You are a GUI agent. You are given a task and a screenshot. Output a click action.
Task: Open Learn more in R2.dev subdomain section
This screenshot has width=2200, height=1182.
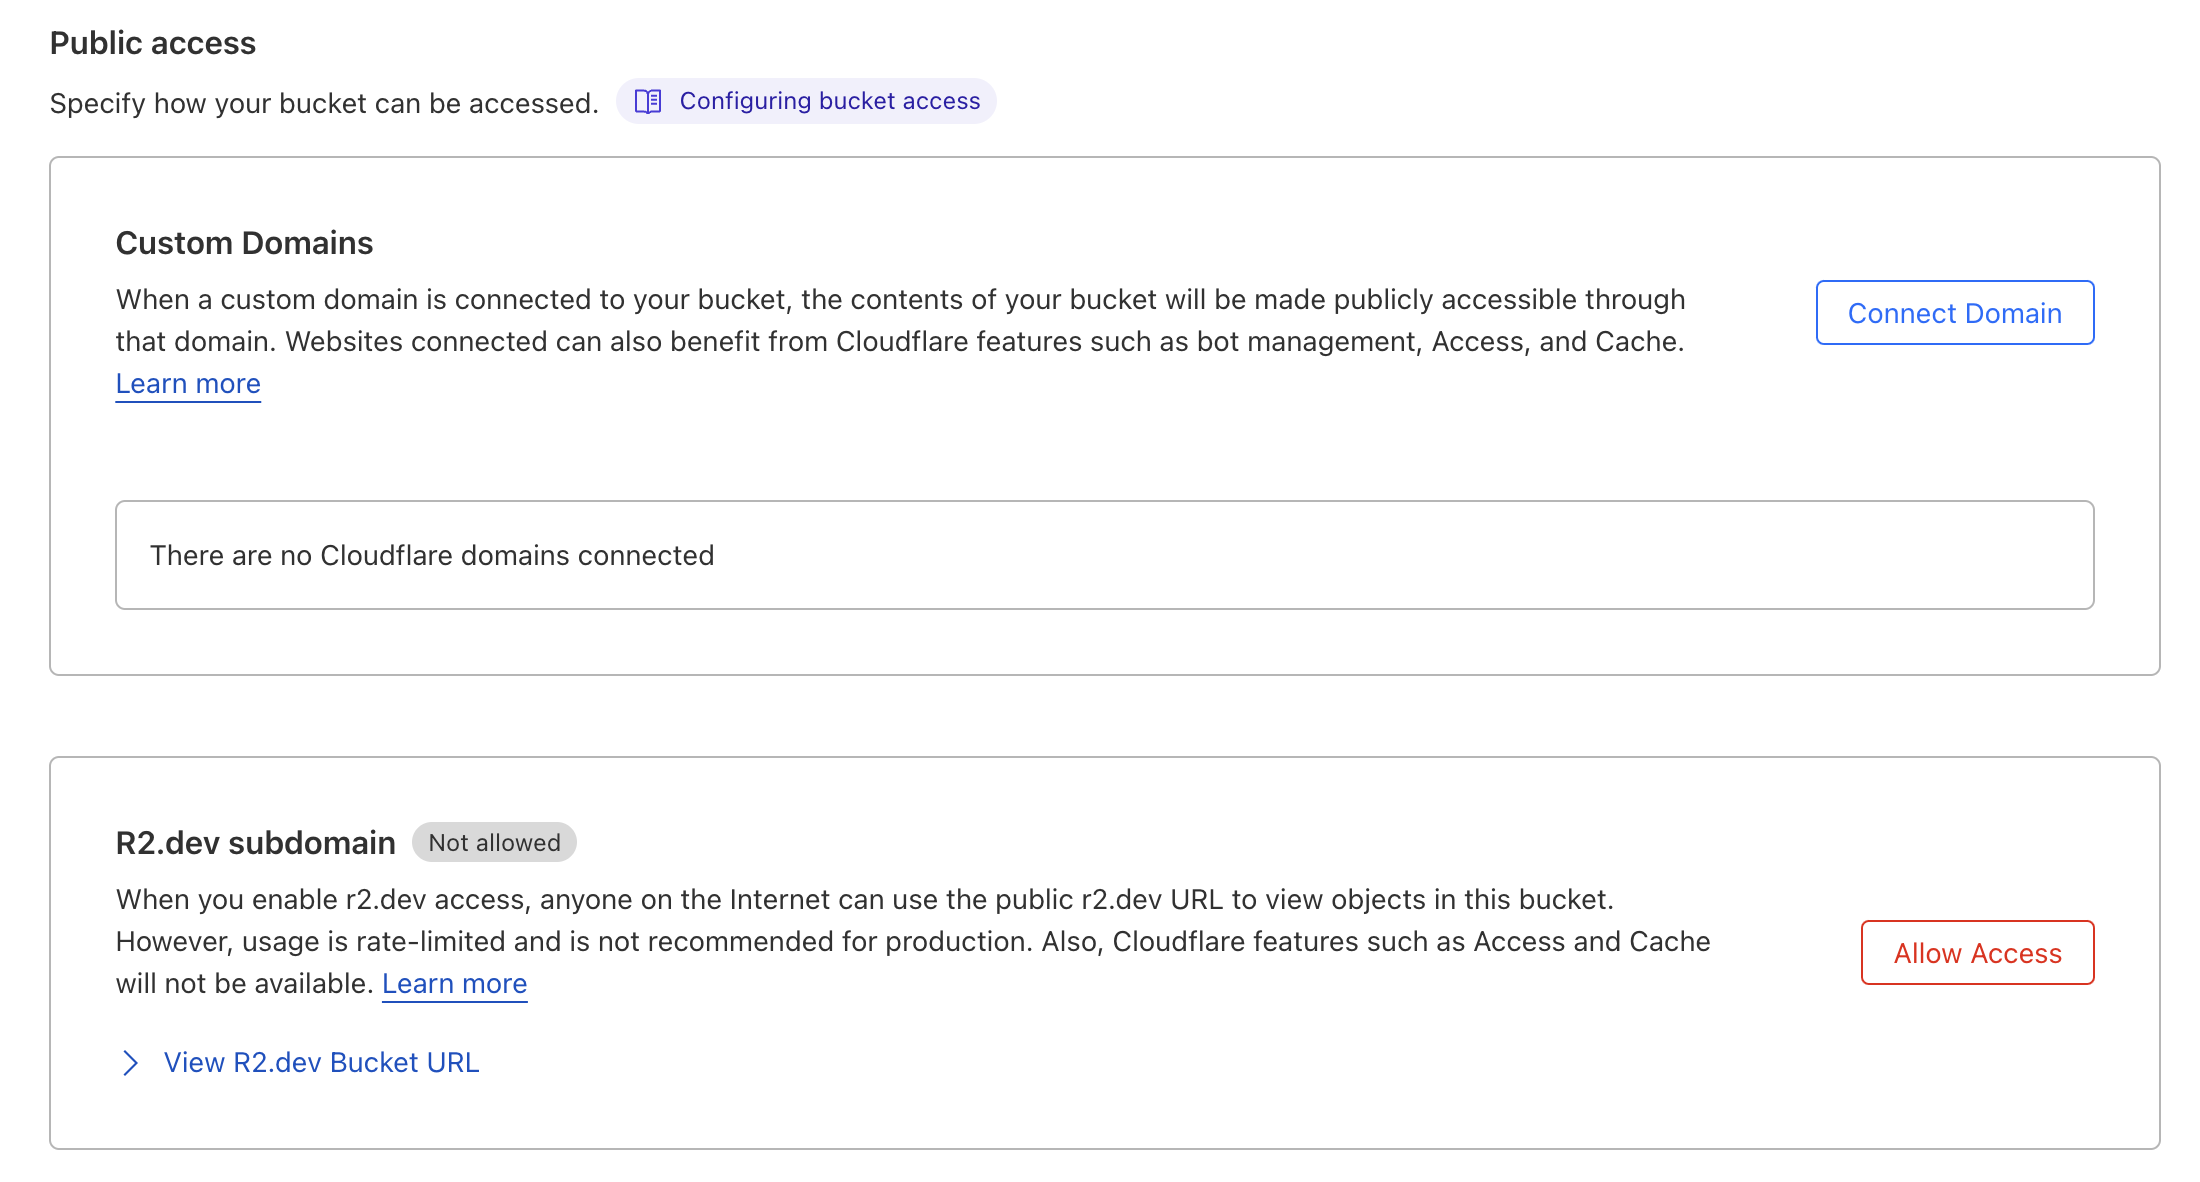point(454,983)
